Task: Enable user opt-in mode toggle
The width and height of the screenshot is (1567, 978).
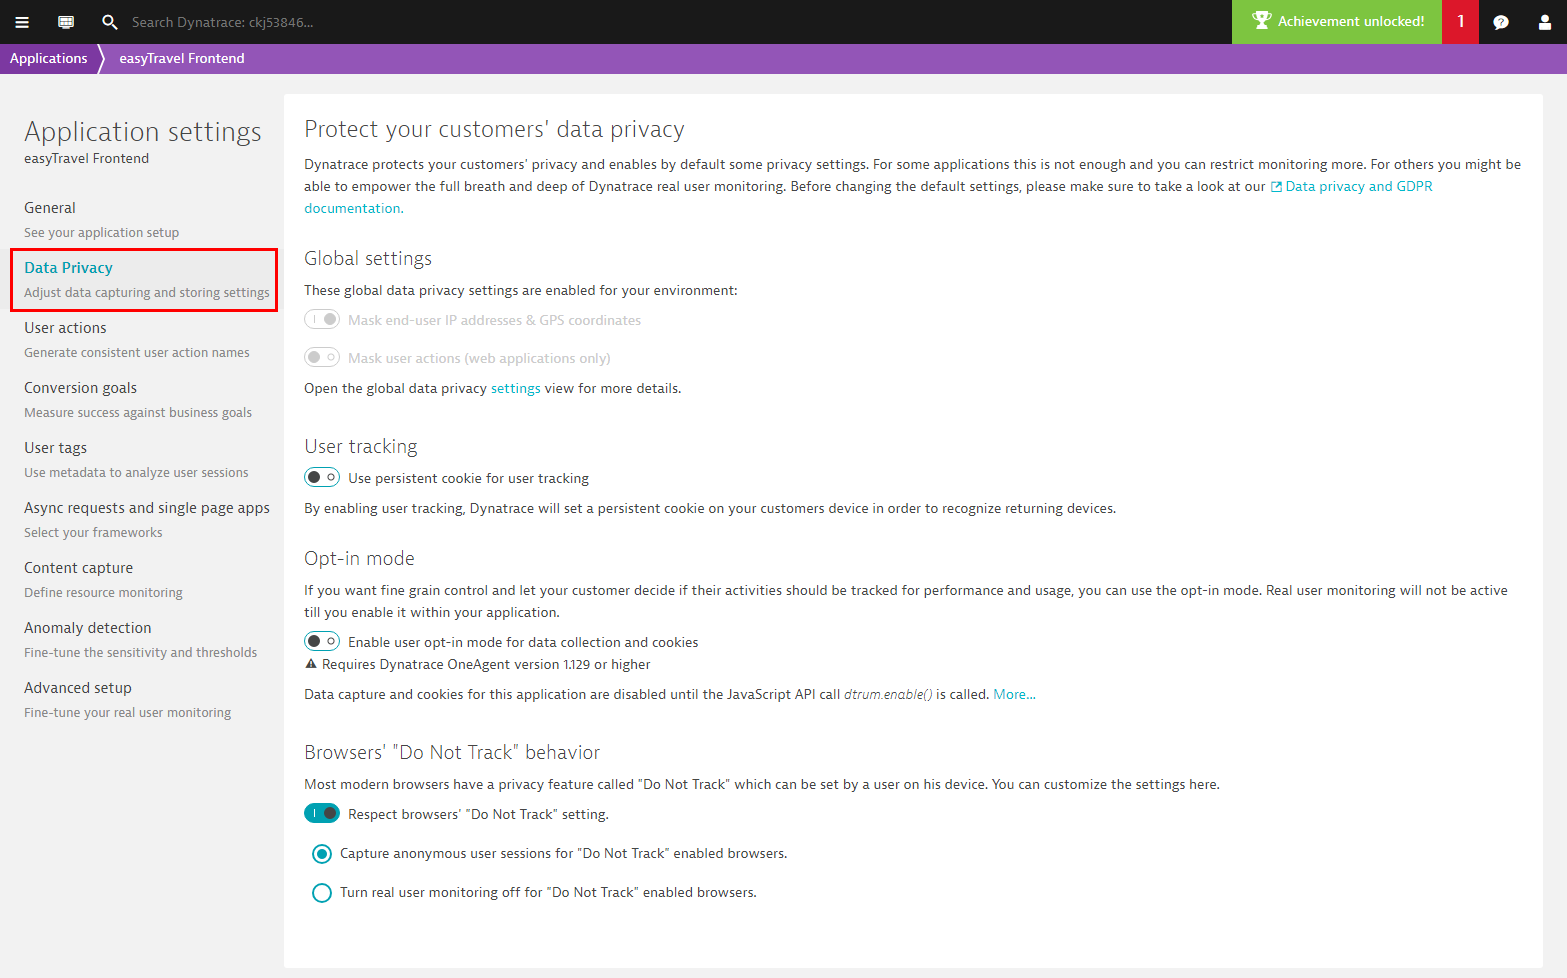Action: pyautogui.click(x=322, y=641)
